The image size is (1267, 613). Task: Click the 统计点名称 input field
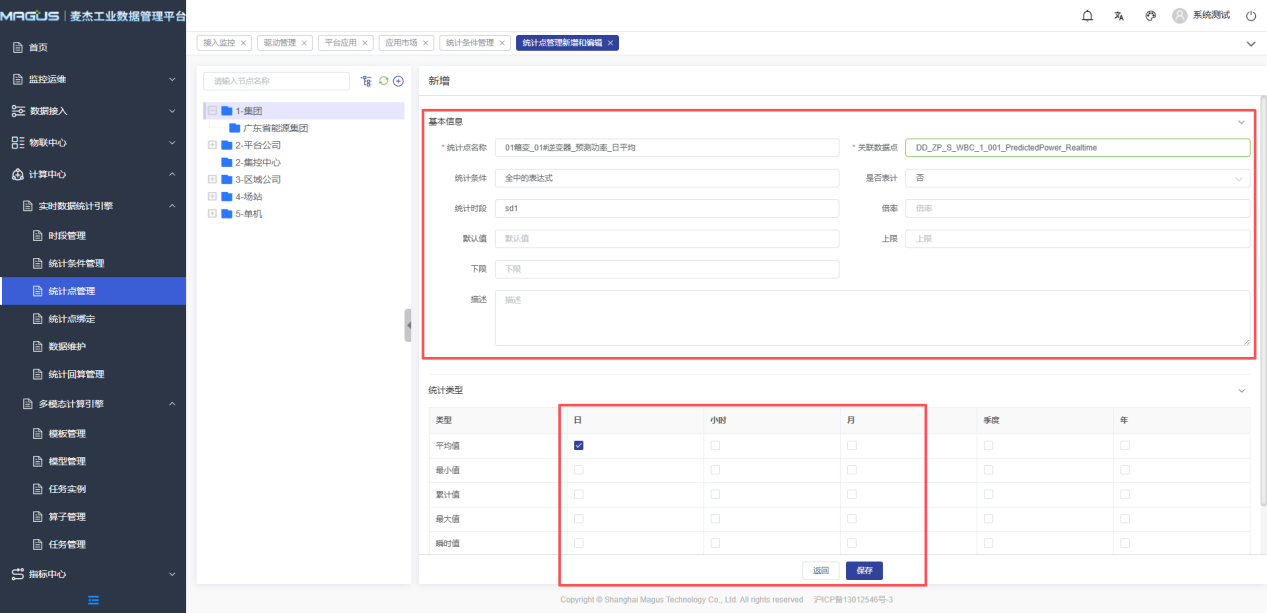(x=667, y=148)
